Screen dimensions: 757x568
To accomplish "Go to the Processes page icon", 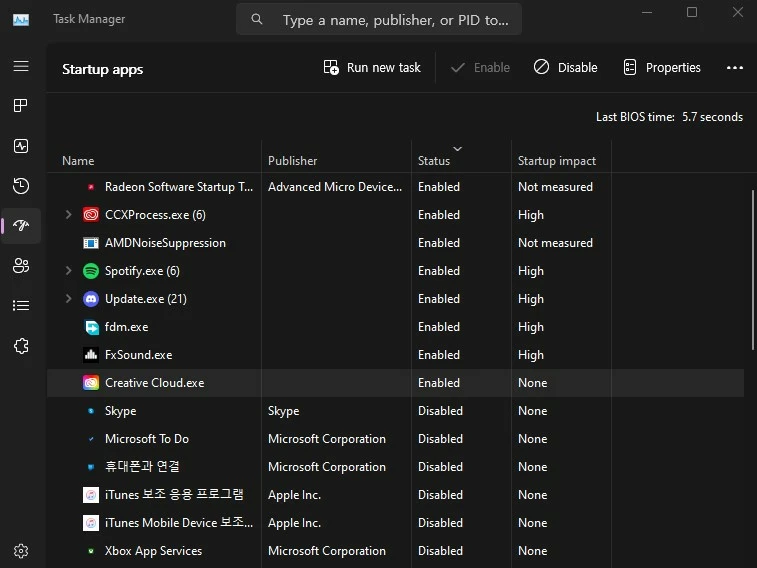I will pyautogui.click(x=21, y=105).
